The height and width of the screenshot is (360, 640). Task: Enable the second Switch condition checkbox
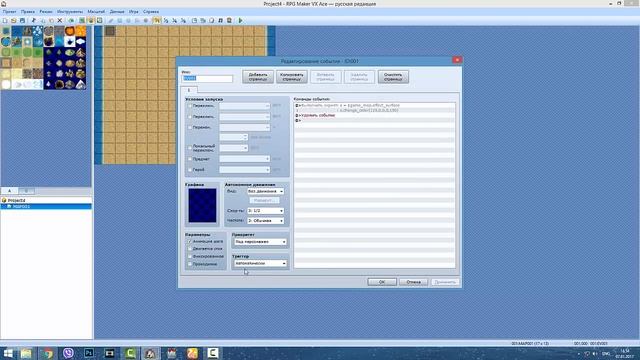coord(190,117)
